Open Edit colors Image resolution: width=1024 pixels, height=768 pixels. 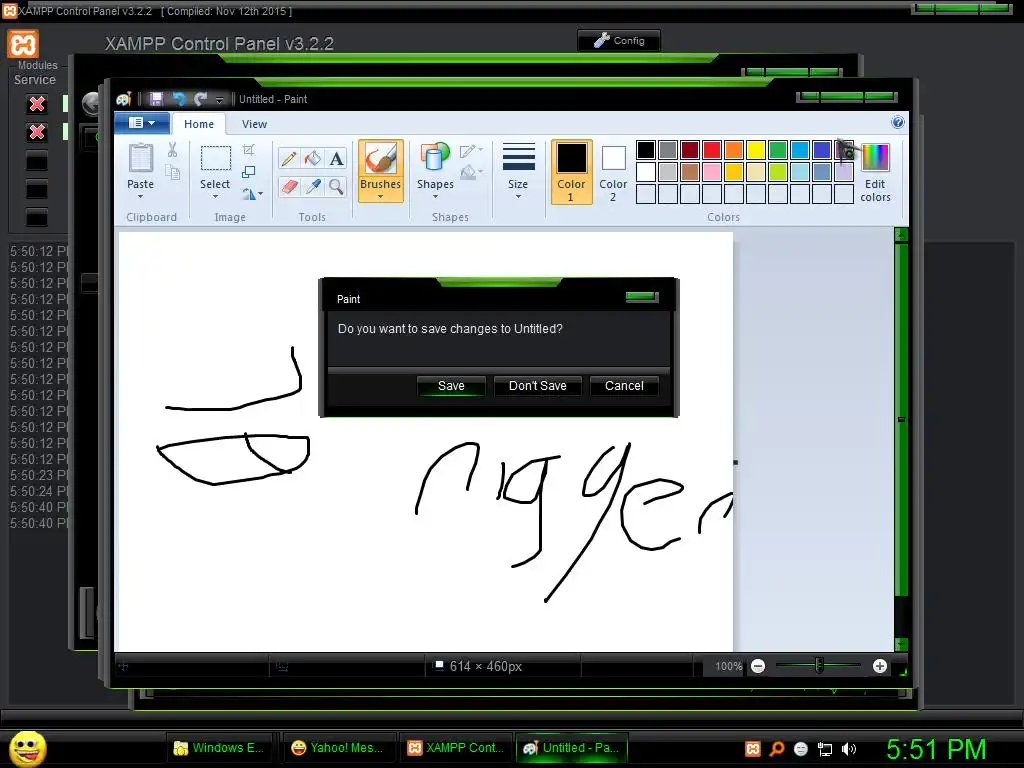875,172
